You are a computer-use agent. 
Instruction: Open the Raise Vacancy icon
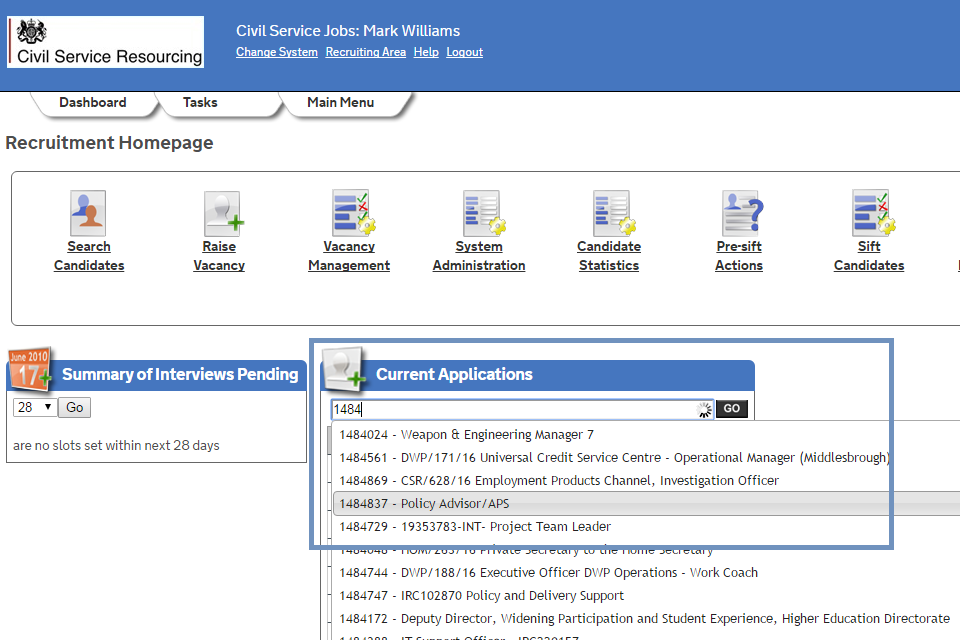coord(220,213)
